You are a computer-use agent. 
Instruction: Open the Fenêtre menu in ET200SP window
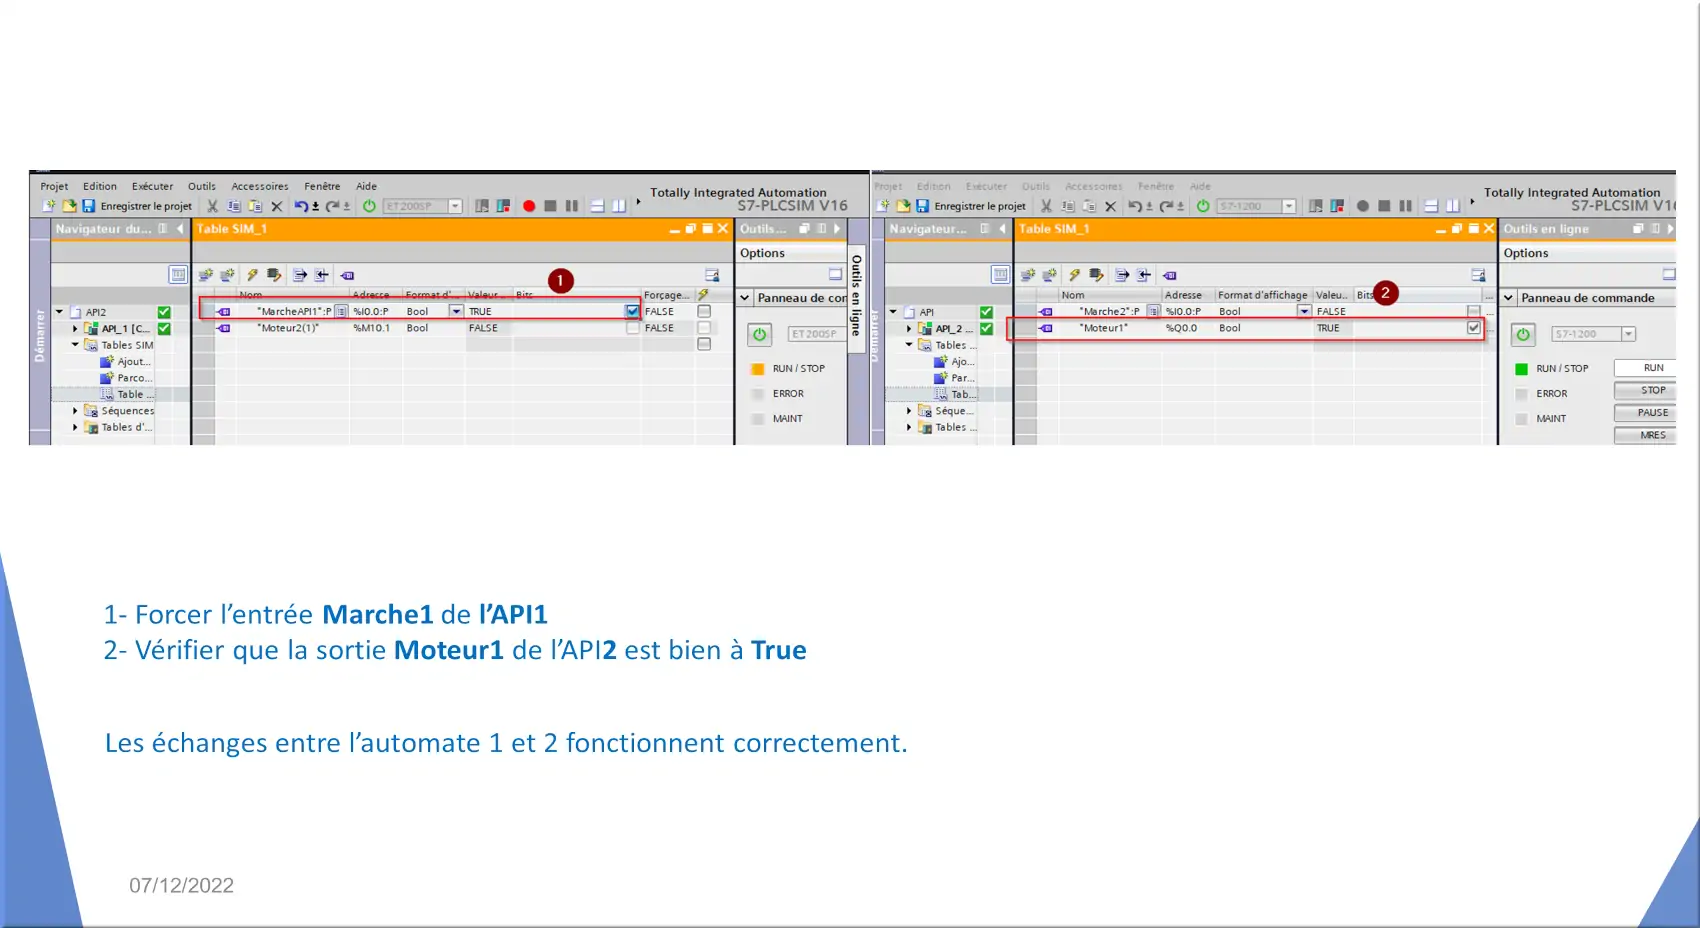pos(322,186)
